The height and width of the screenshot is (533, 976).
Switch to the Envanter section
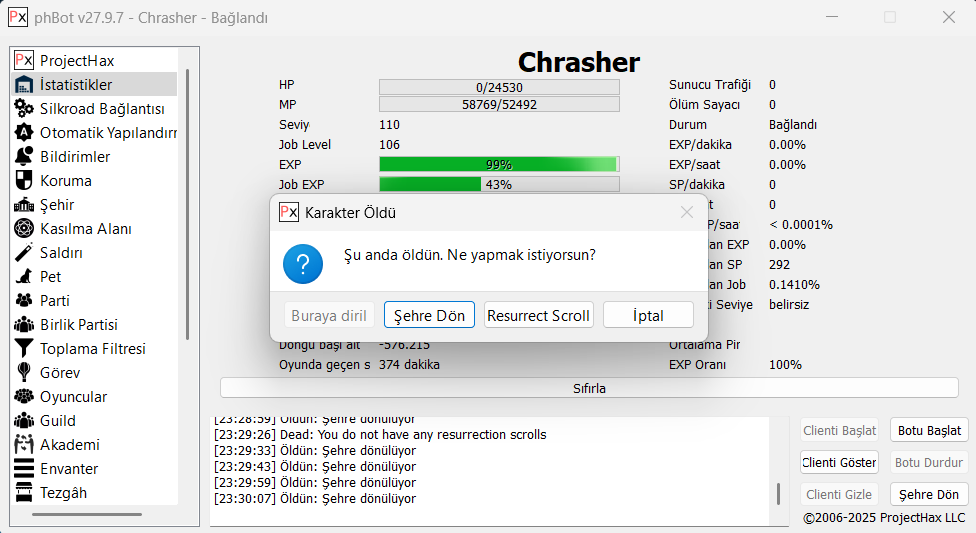tap(68, 469)
